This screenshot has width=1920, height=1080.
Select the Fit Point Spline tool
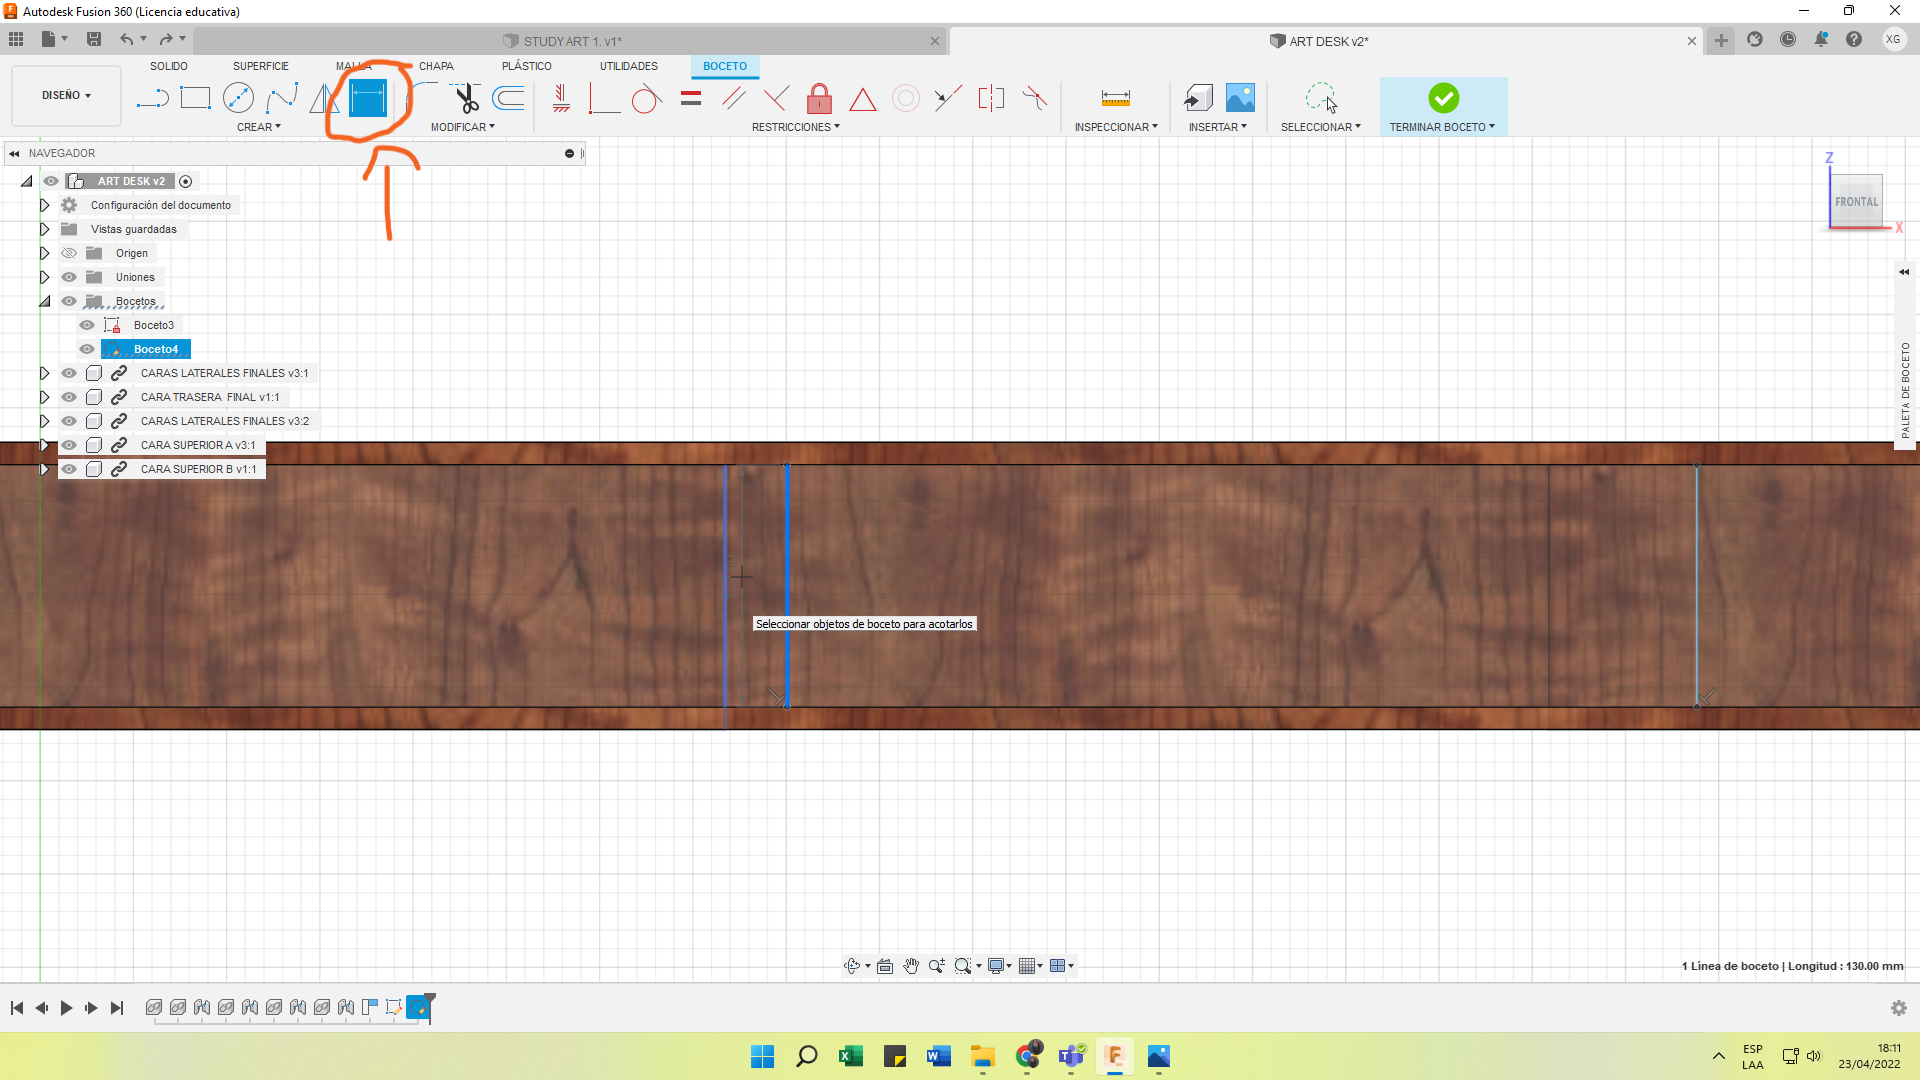pyautogui.click(x=281, y=98)
